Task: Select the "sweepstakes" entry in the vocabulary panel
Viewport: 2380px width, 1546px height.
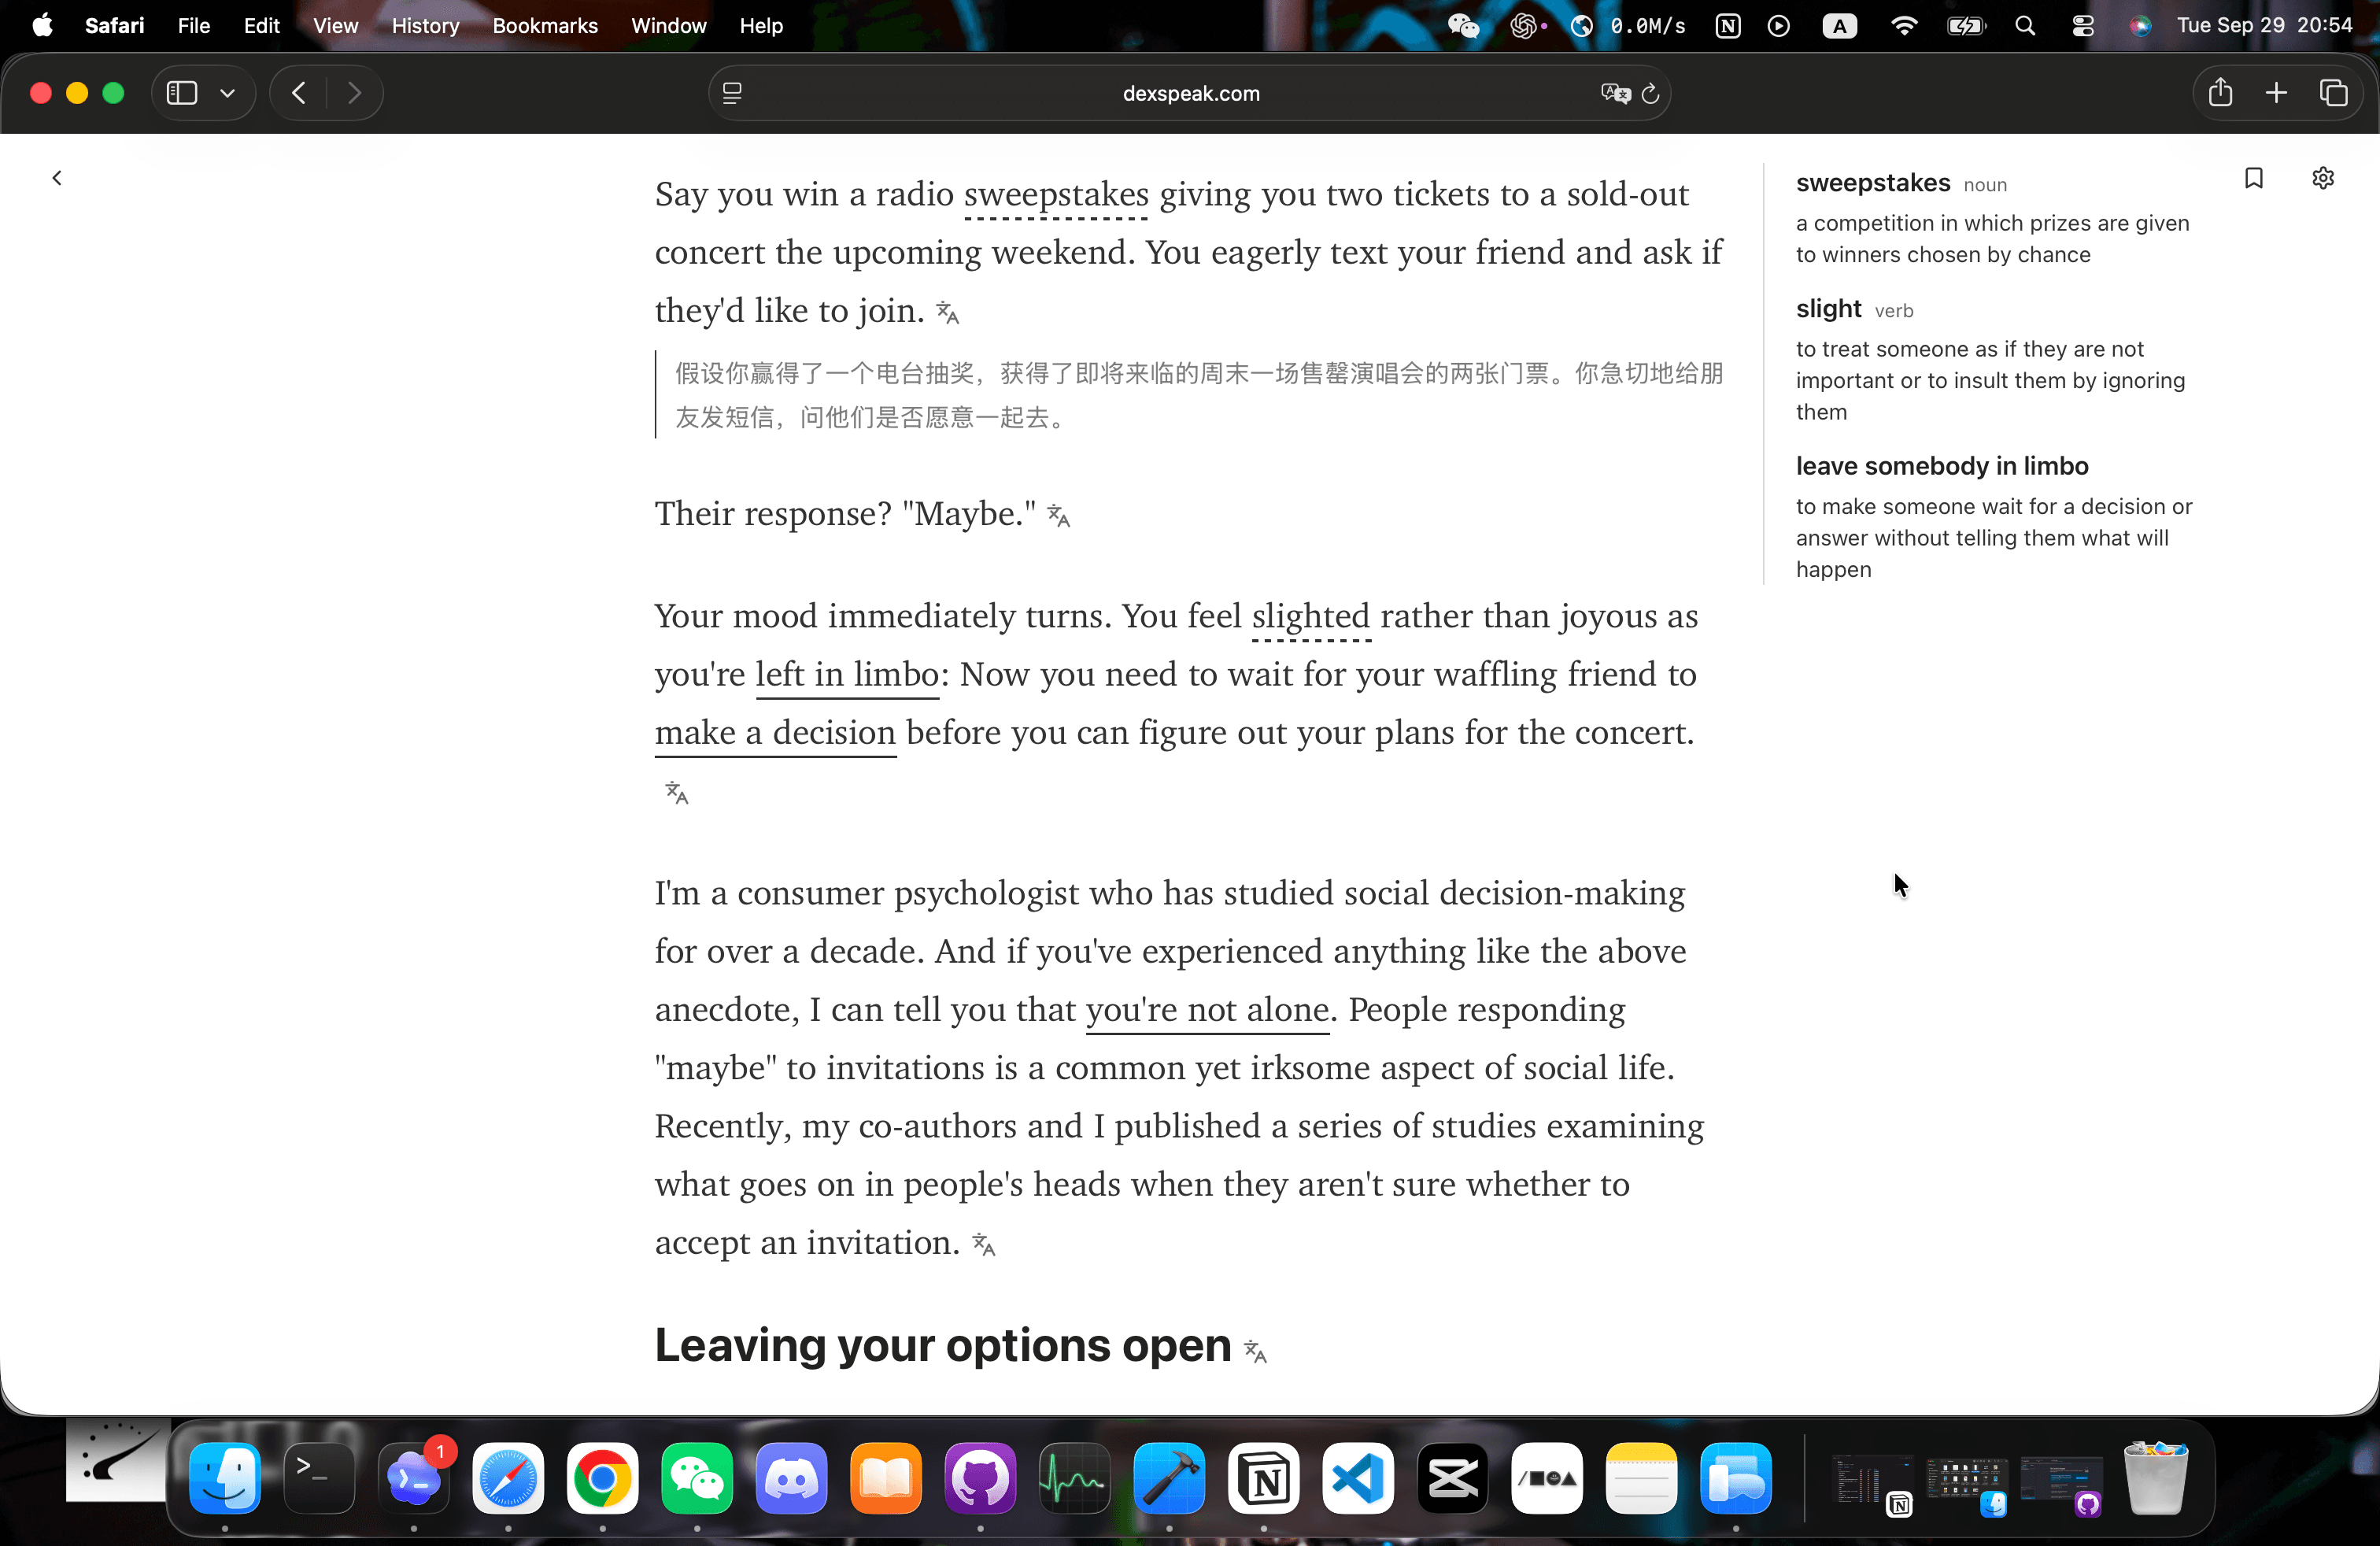Action: click(1993, 217)
